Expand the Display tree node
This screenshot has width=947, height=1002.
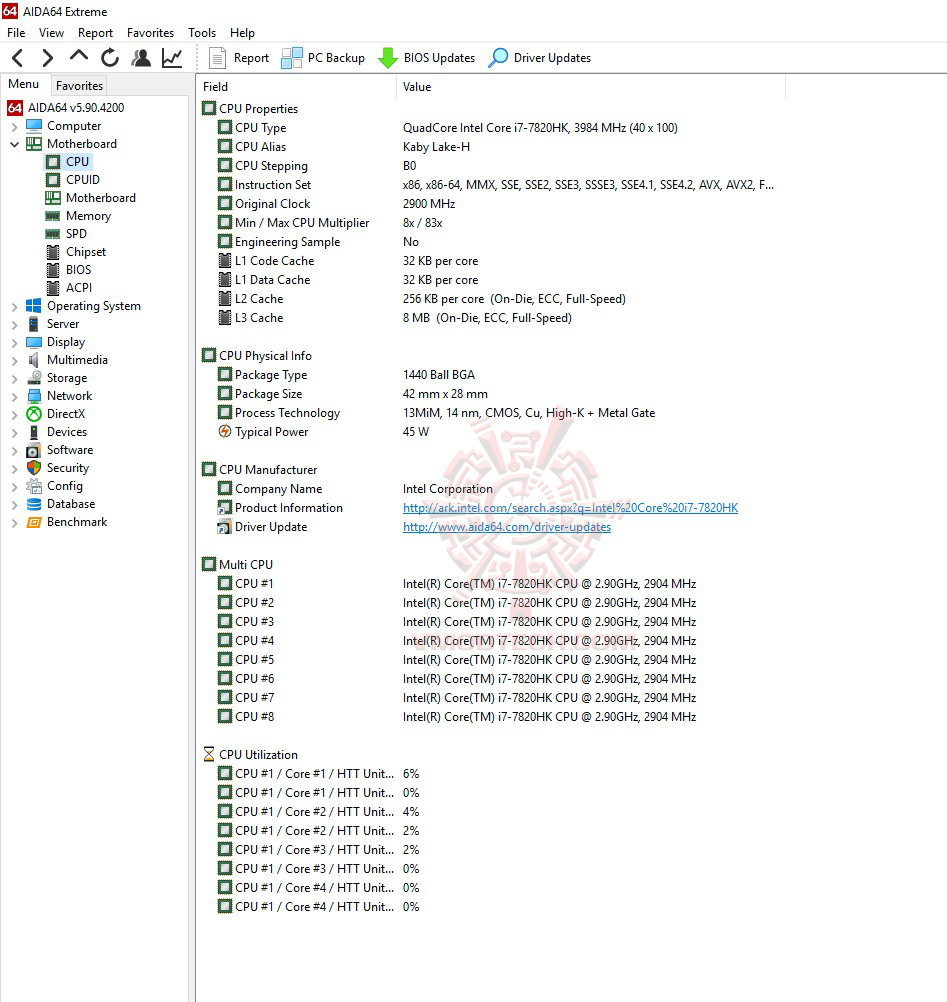pyautogui.click(x=15, y=343)
